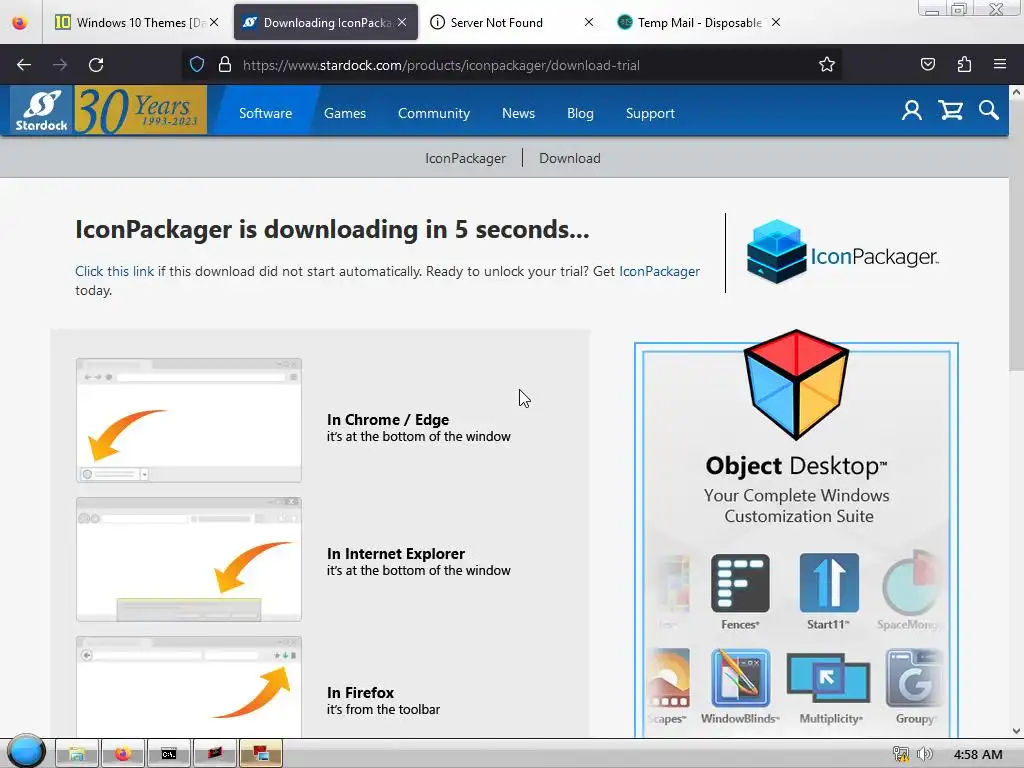Open the Firefox extensions icon

964,65
